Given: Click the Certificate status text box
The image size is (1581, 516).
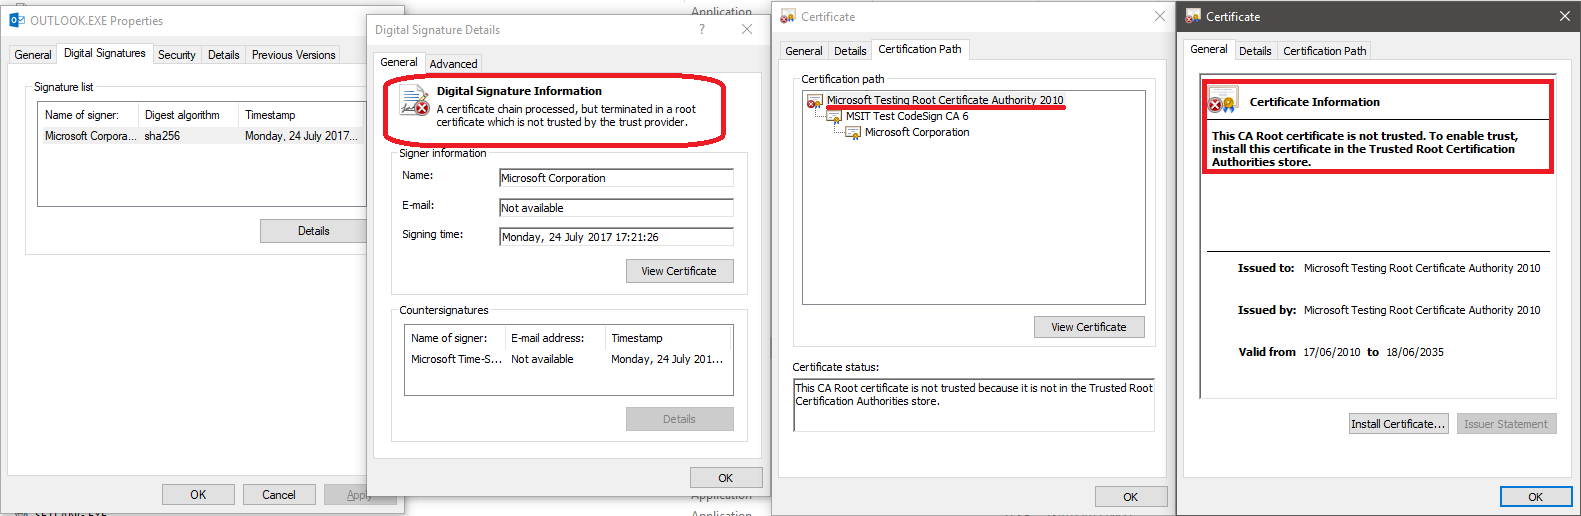Looking at the screenshot, I should pos(974,405).
